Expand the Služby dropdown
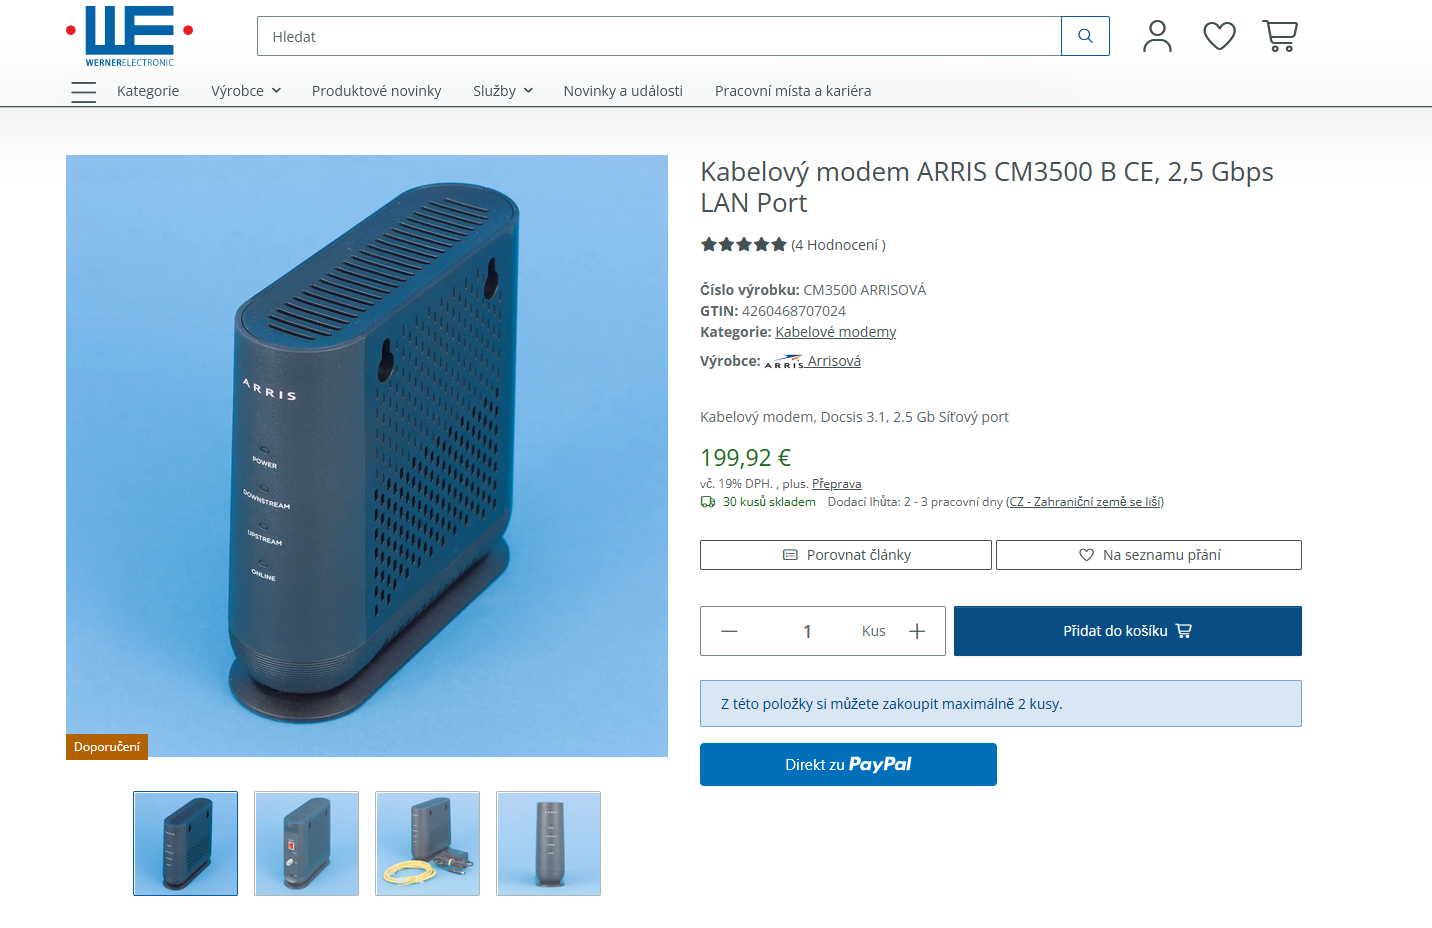This screenshot has height=928, width=1432. 503,91
